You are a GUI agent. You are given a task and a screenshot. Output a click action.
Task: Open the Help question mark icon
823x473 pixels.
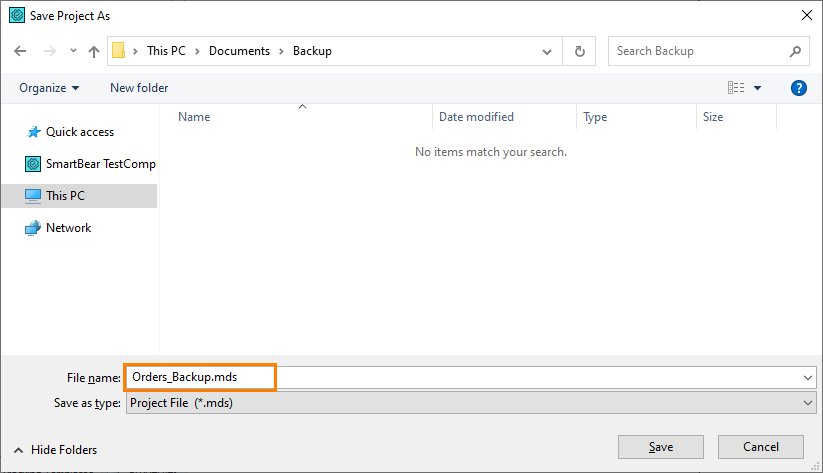pyautogui.click(x=798, y=88)
